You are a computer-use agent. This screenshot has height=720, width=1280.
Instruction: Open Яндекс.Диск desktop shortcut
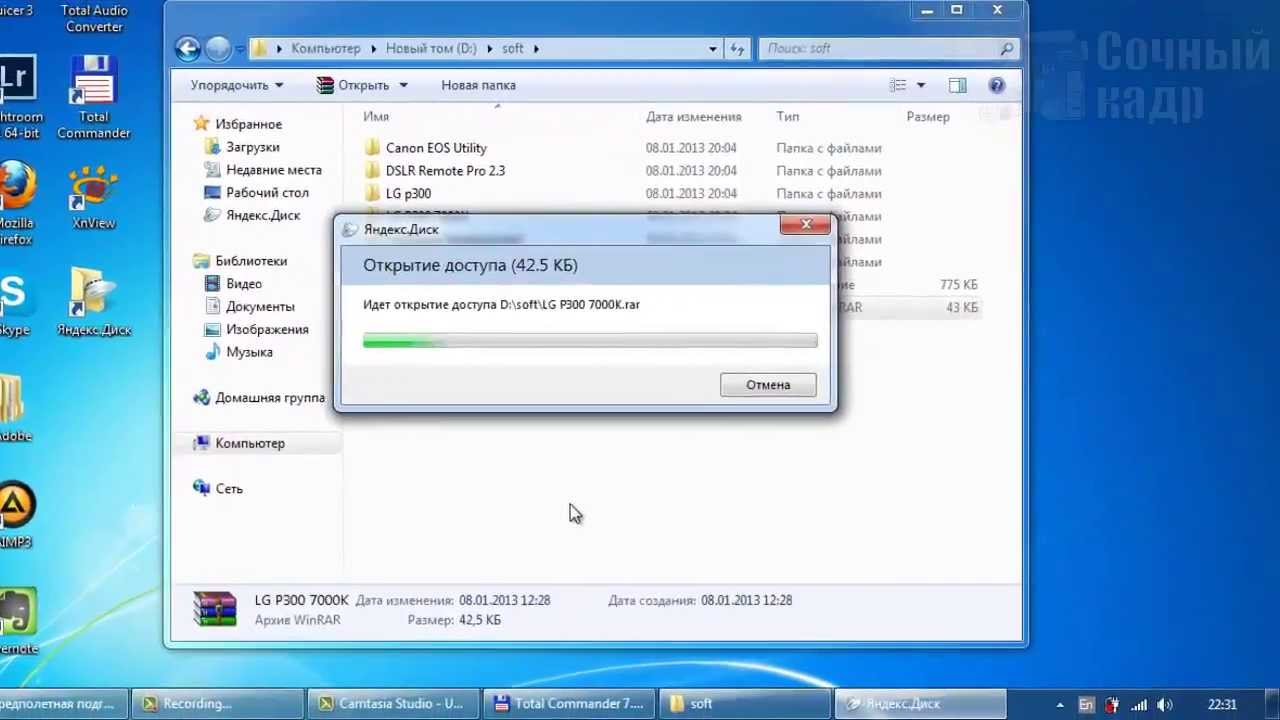point(94,302)
